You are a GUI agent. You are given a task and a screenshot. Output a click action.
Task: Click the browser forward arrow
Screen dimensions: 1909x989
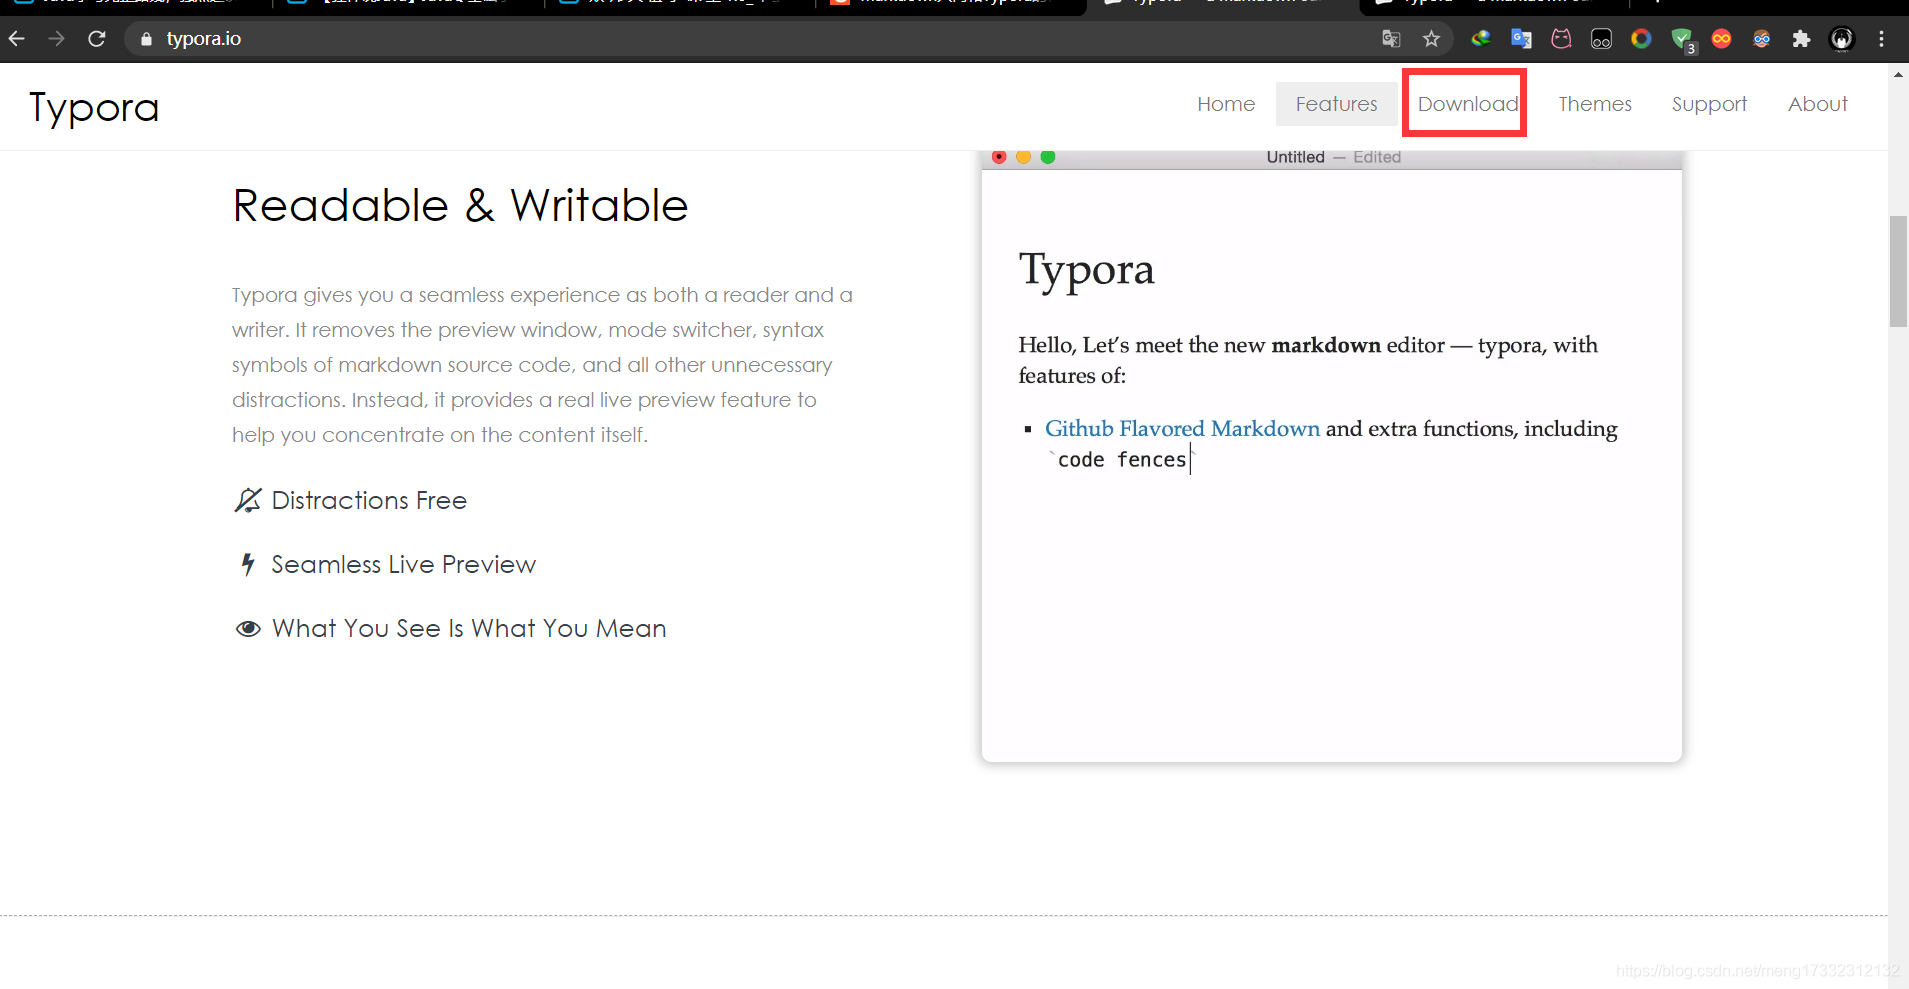pos(56,39)
